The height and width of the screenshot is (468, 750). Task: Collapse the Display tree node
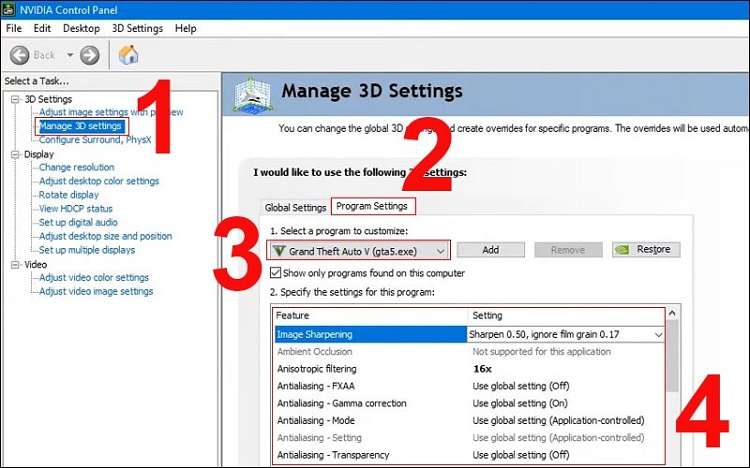point(15,154)
